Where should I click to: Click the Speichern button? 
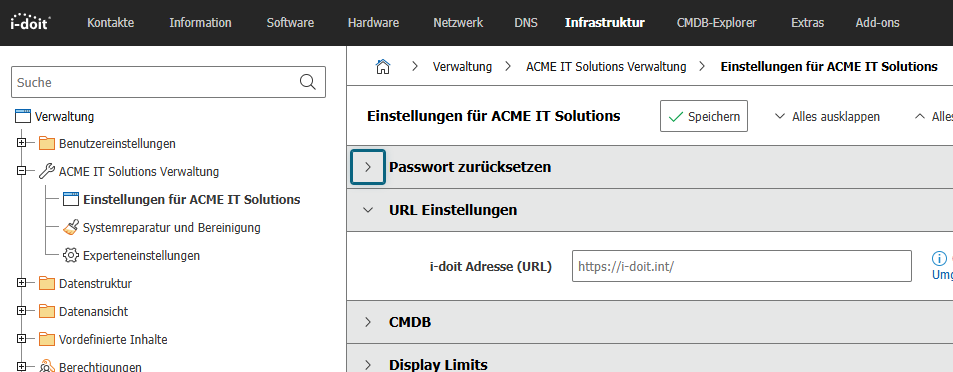point(704,116)
